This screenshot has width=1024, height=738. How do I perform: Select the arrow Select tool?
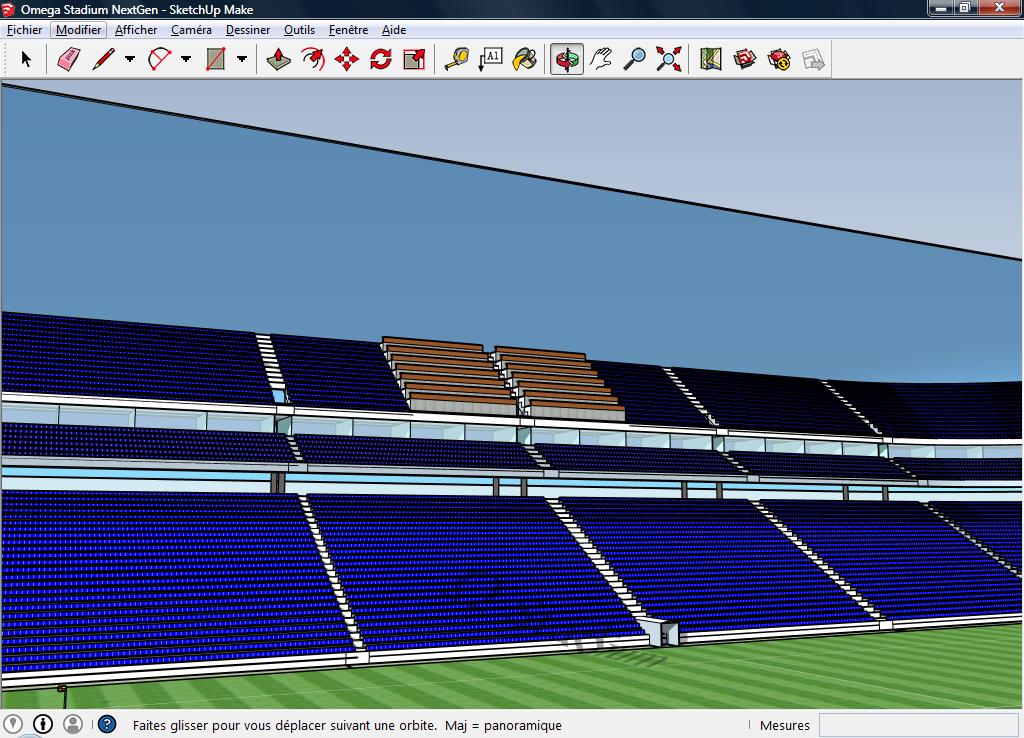[26, 60]
